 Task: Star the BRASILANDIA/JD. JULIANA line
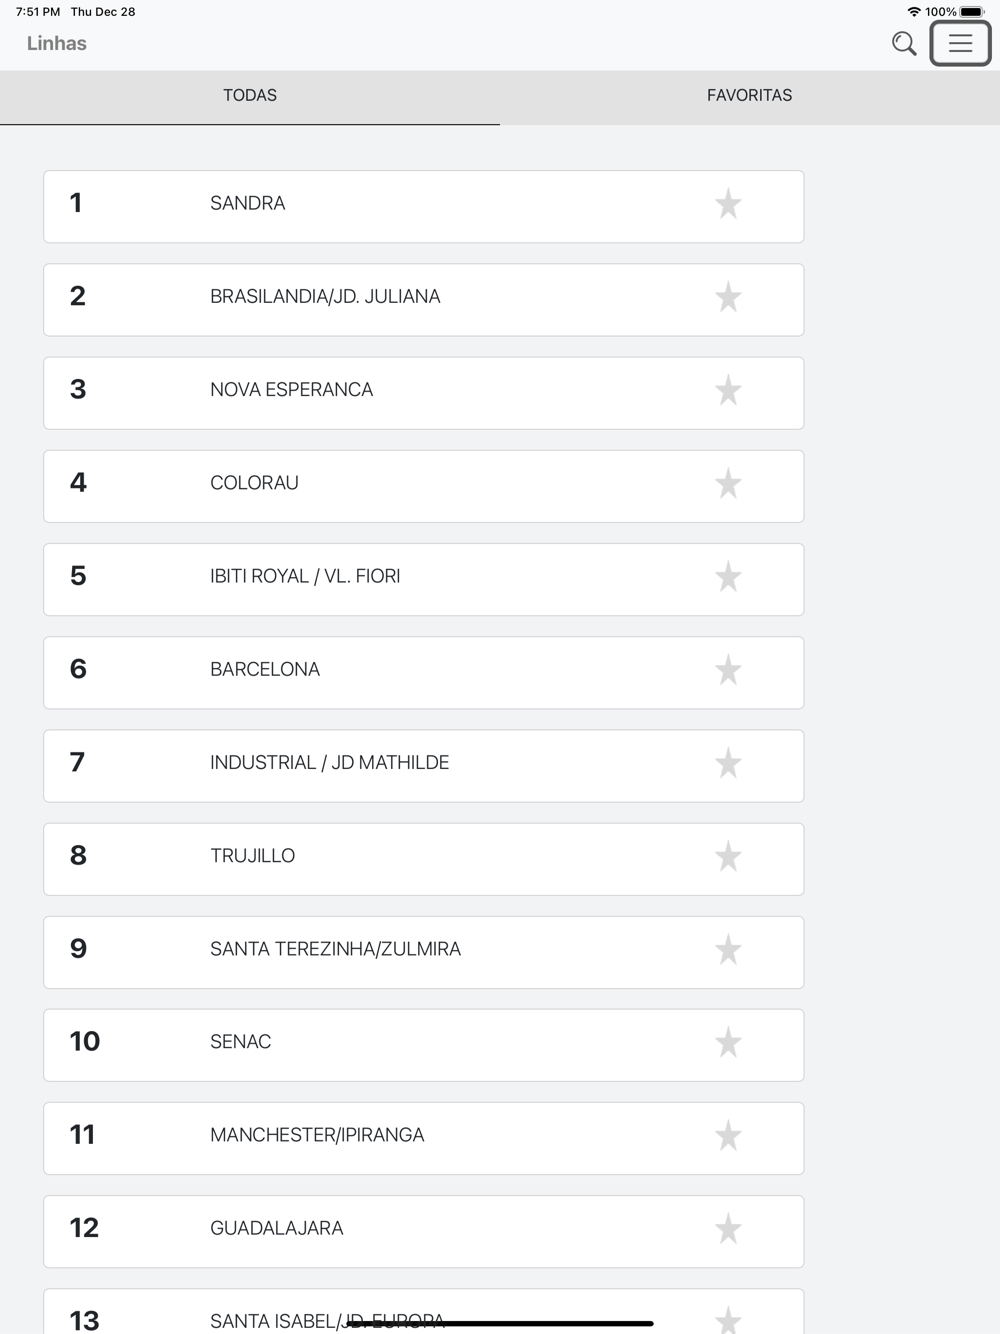[x=728, y=297]
